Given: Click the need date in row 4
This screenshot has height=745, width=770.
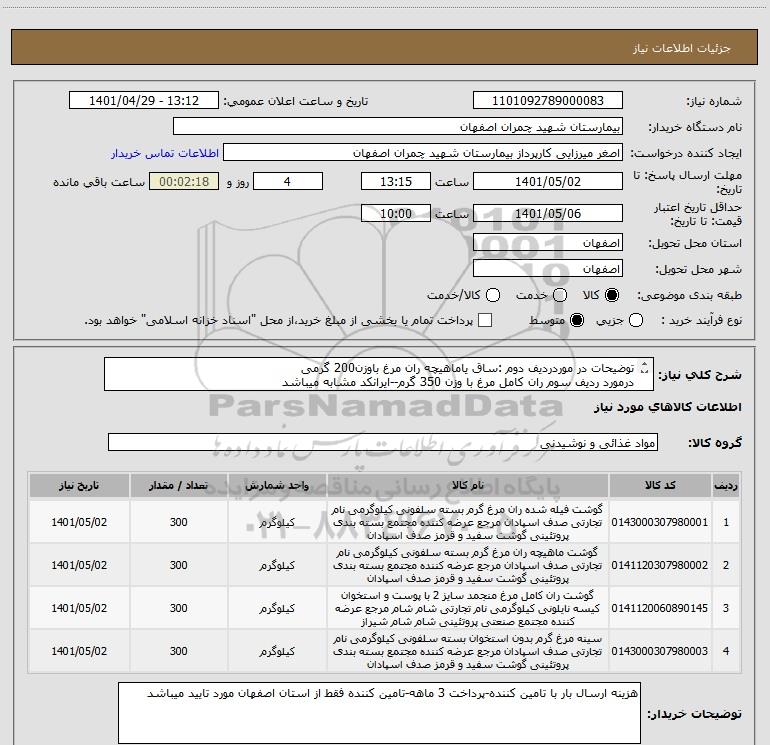Looking at the screenshot, I should click(x=79, y=651).
